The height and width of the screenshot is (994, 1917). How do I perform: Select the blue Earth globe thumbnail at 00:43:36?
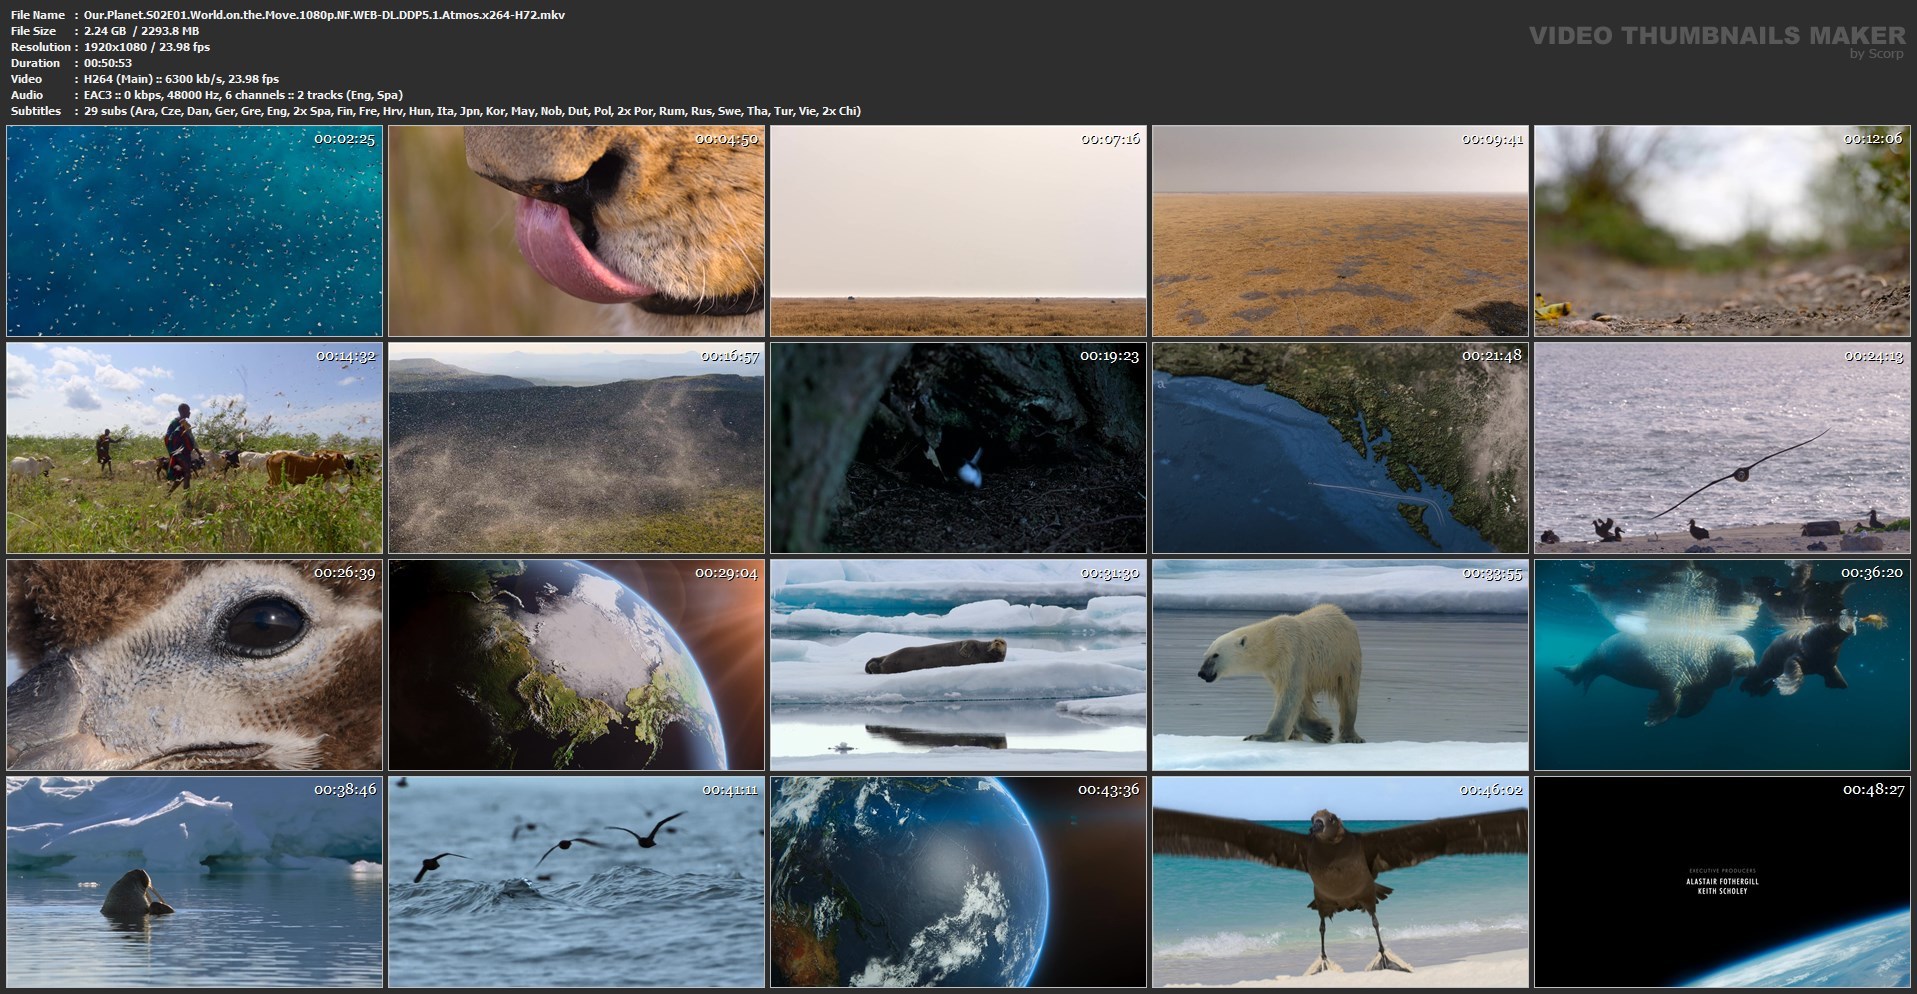click(959, 882)
